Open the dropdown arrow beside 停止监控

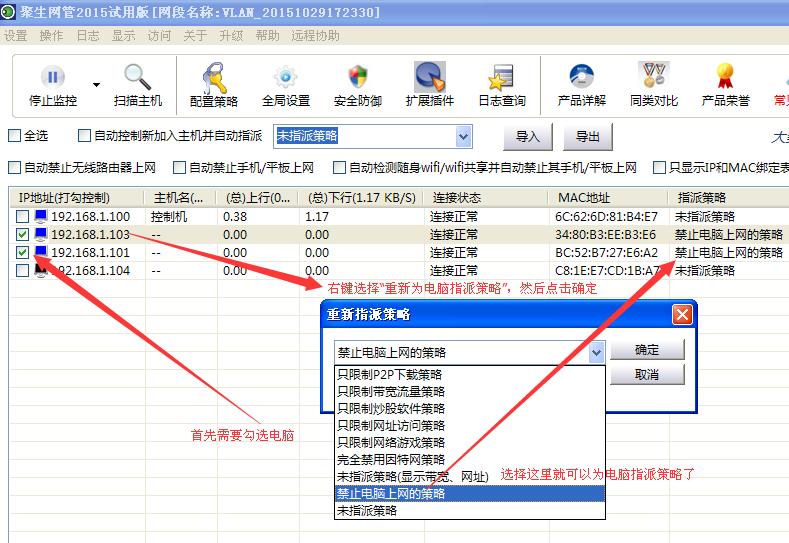pyautogui.click(x=97, y=85)
